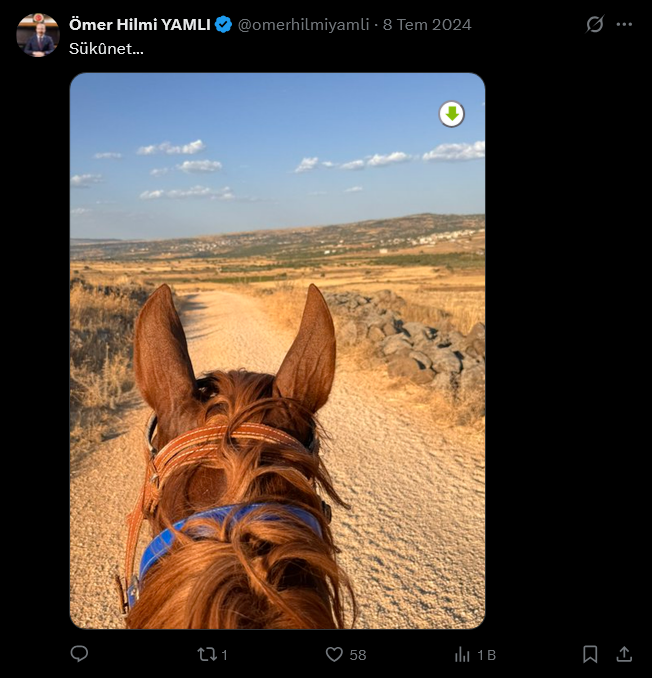Viewport: 652px width, 678px height.
Task: Open the view analytics bar chart icon
Action: pyautogui.click(x=462, y=654)
